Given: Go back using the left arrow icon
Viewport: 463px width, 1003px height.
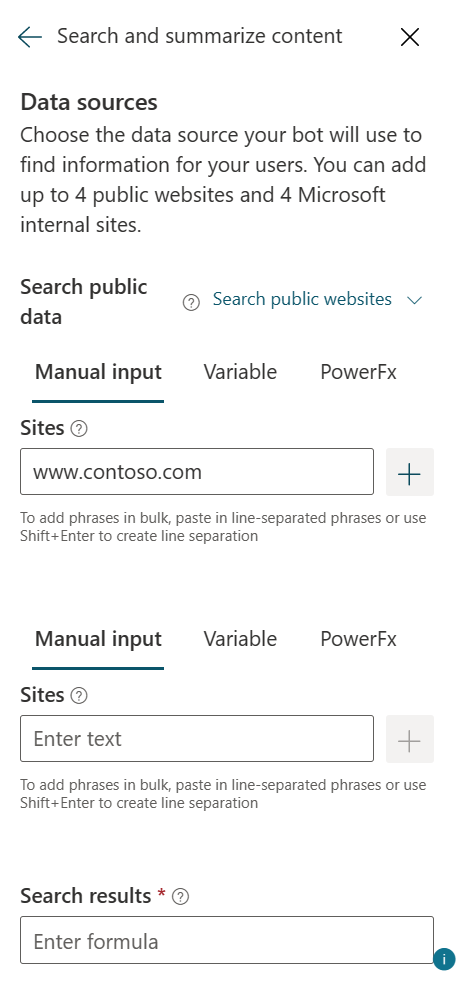Looking at the screenshot, I should coord(29,37).
